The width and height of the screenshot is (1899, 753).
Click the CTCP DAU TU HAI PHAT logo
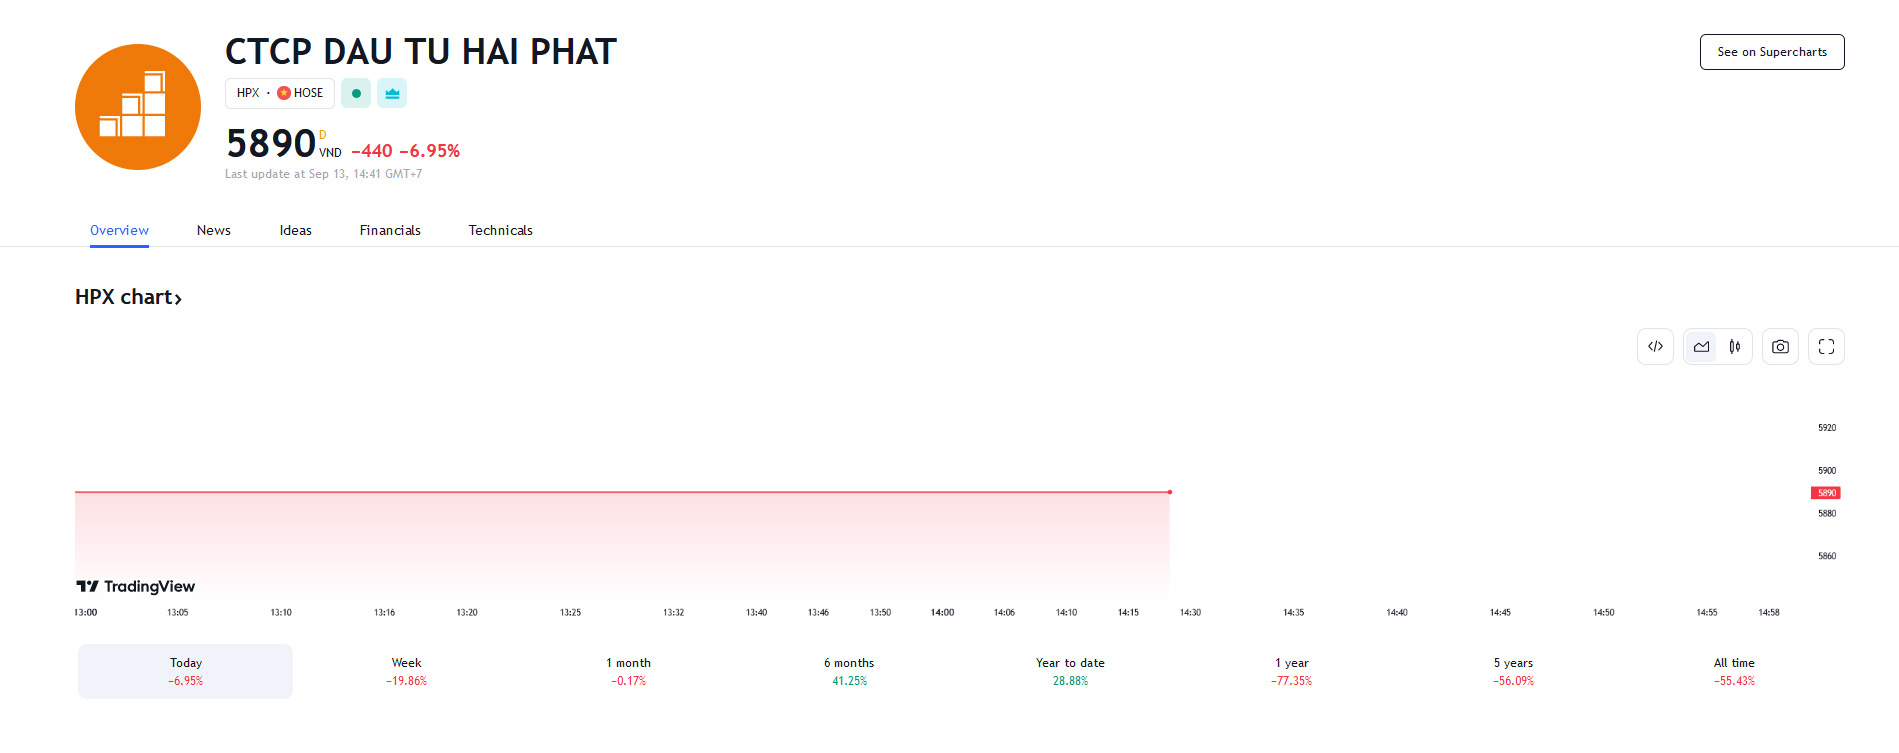[x=137, y=106]
